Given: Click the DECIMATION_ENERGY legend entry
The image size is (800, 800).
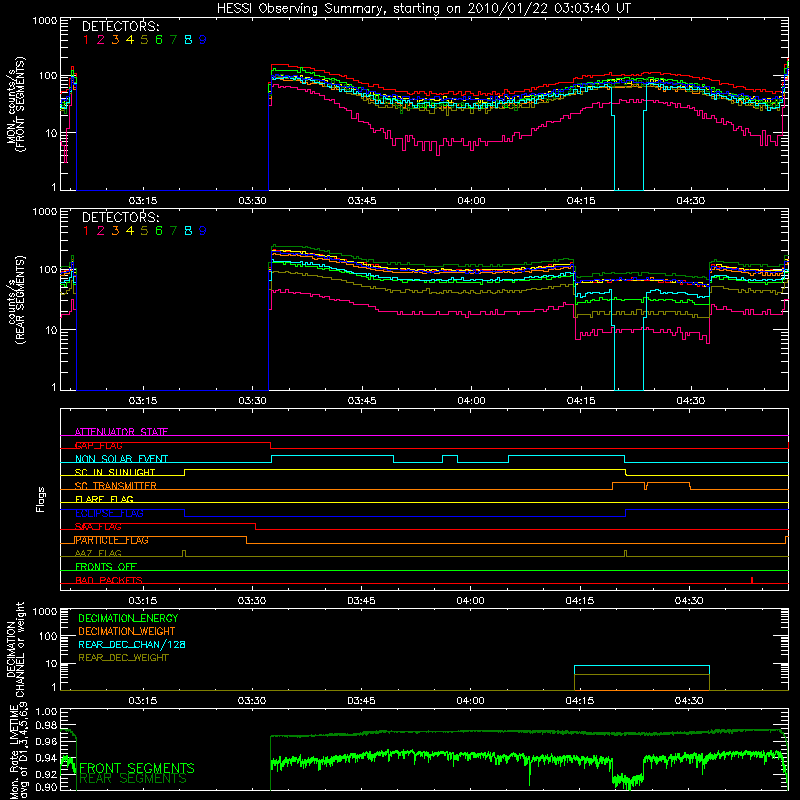Looking at the screenshot, I should pyautogui.click(x=128, y=618).
